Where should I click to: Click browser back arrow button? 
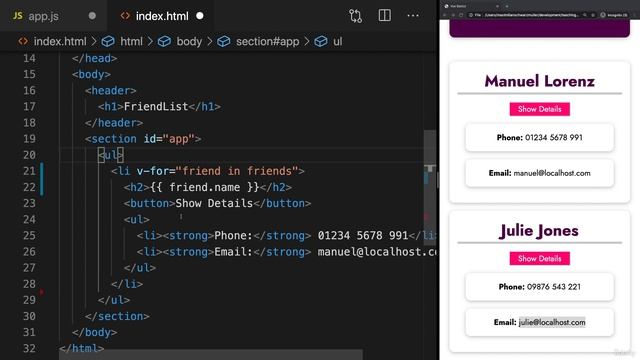445,15
